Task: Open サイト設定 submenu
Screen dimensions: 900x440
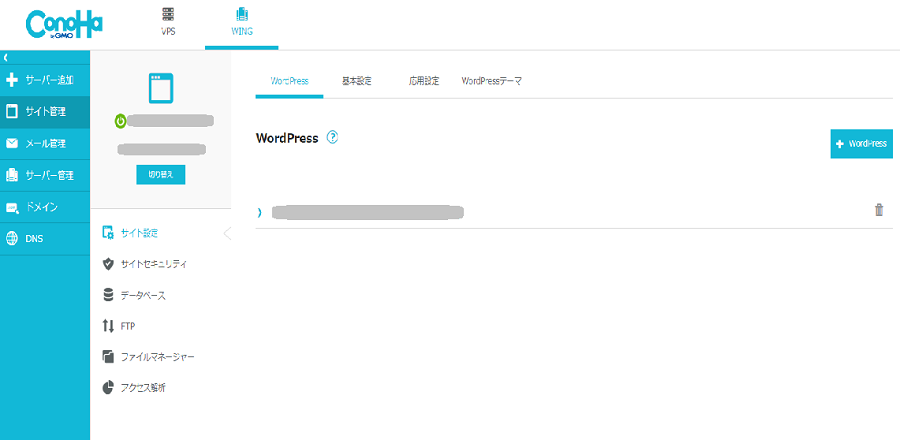Action: [x=139, y=233]
